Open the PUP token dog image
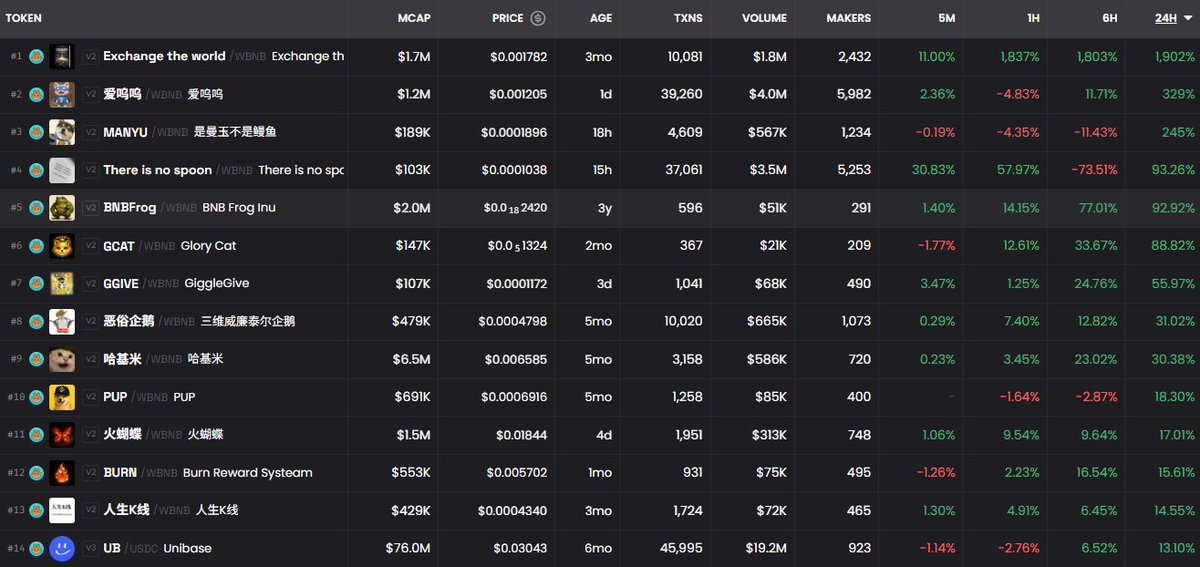Image resolution: width=1200 pixels, height=567 pixels. (62, 397)
